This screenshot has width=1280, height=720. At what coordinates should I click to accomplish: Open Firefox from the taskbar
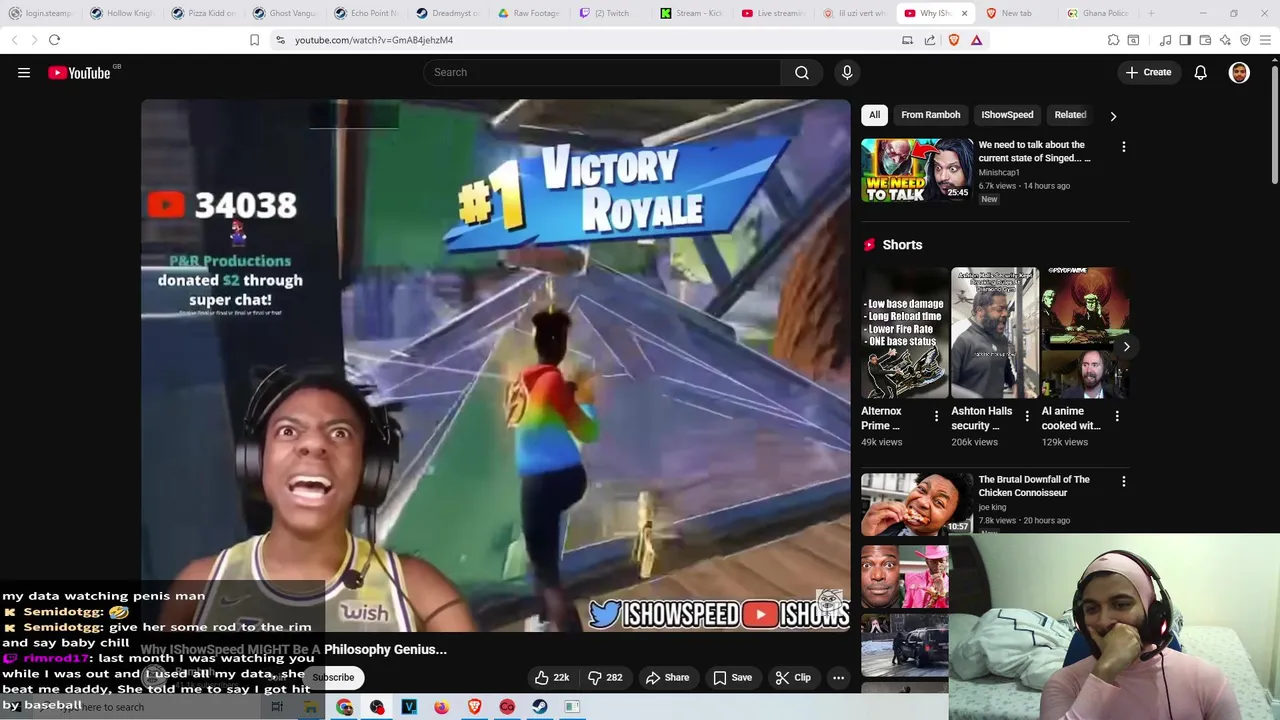pos(441,707)
